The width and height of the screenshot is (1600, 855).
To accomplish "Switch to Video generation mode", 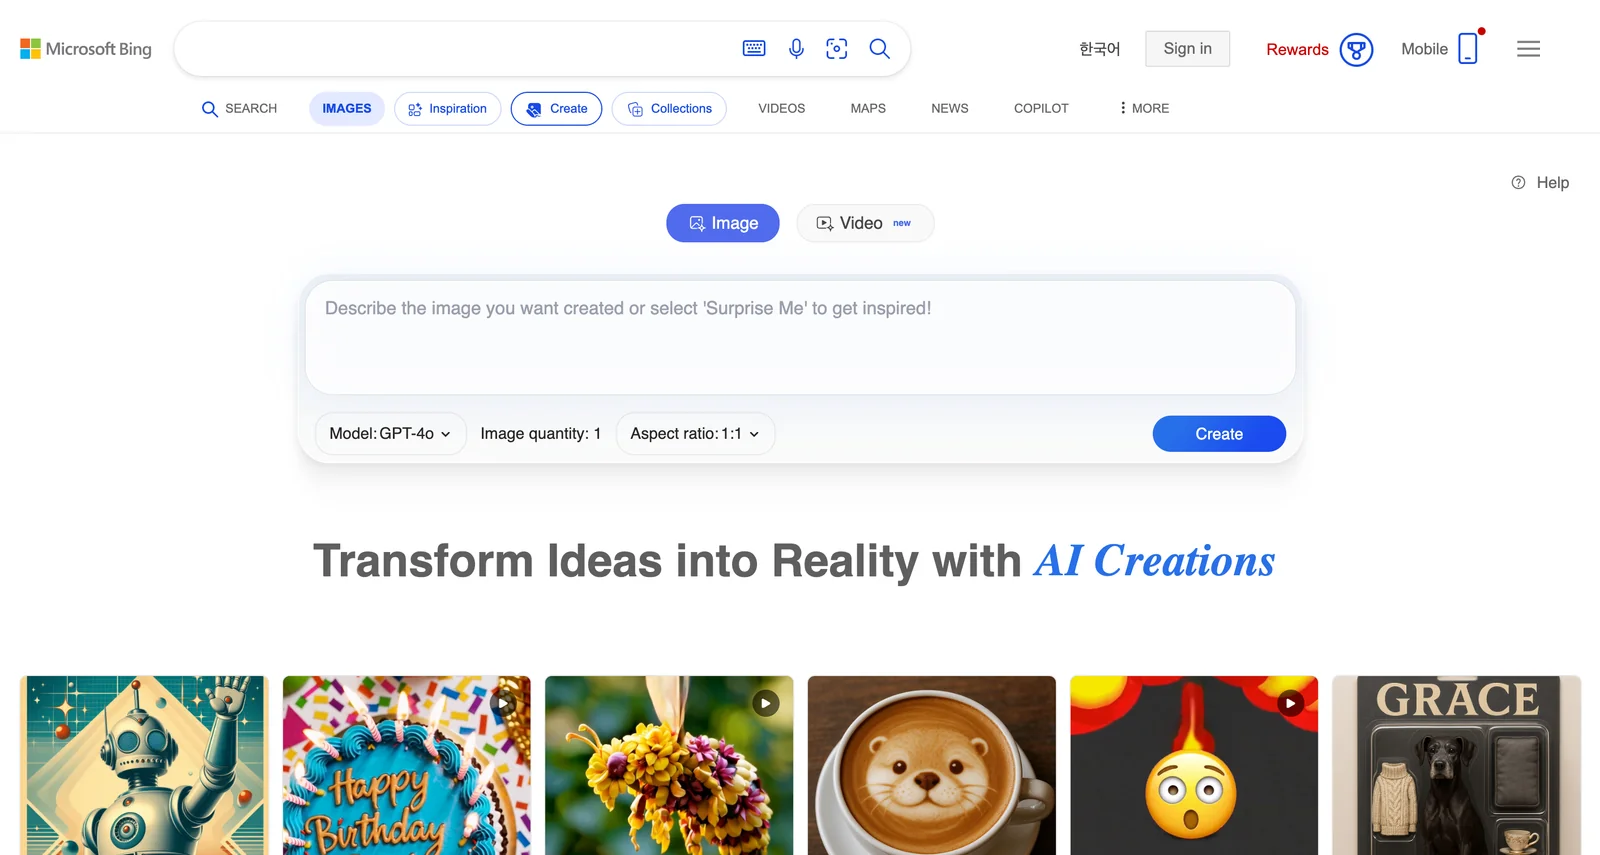I will tap(865, 223).
